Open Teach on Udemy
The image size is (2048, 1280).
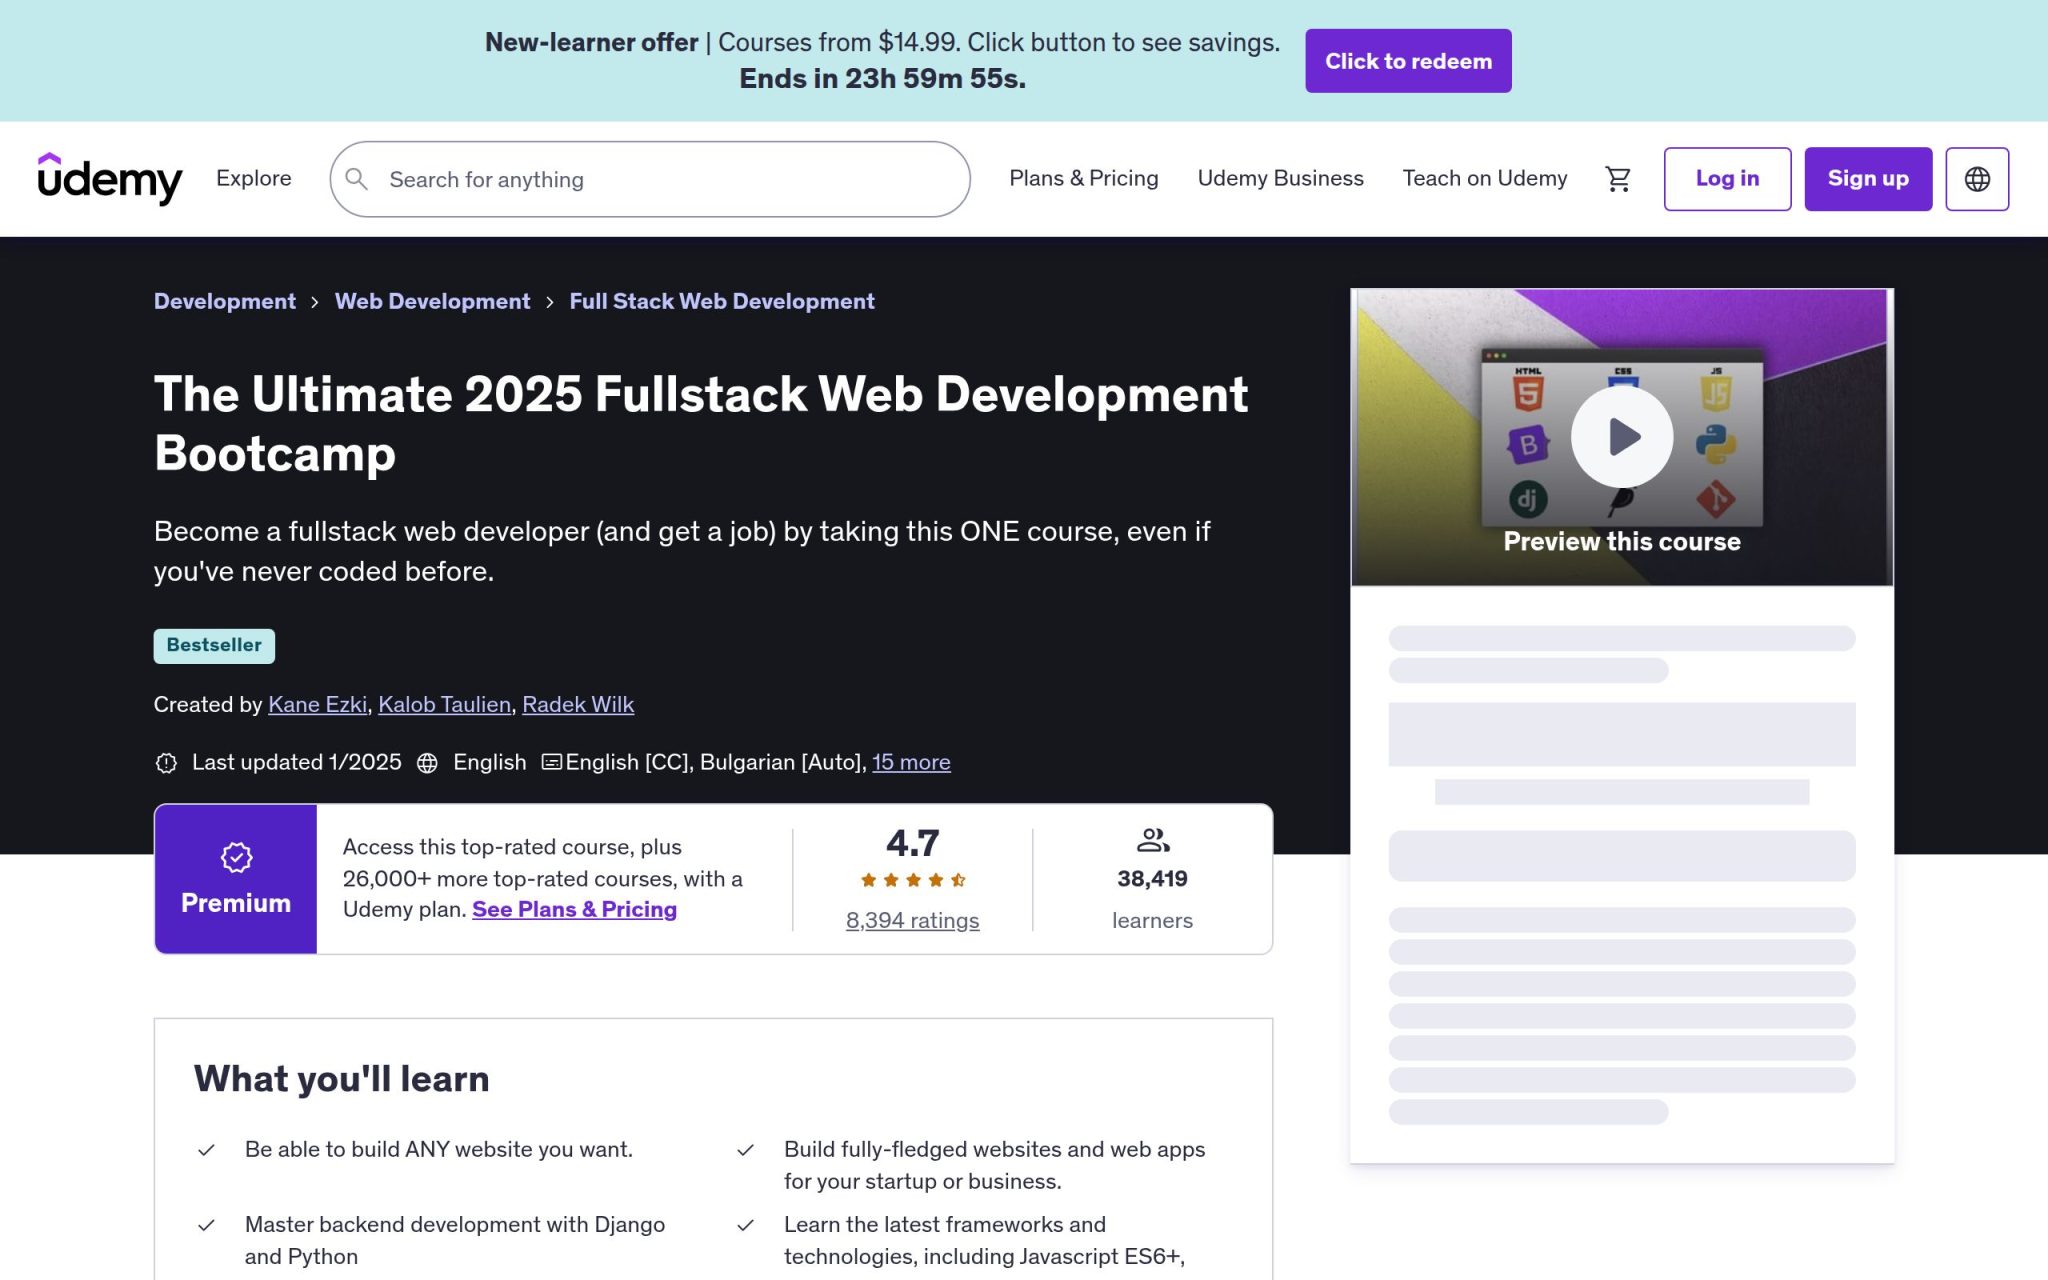pyautogui.click(x=1484, y=178)
